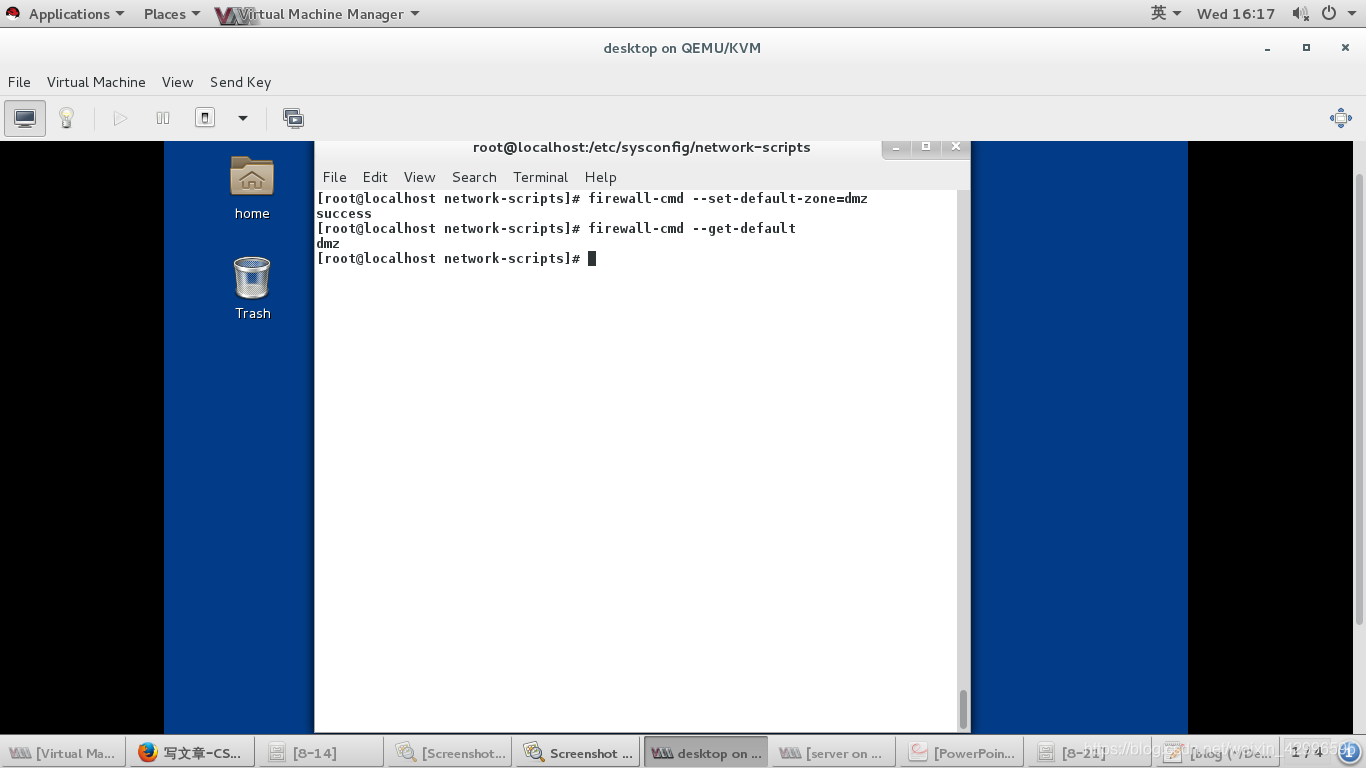The image size is (1366, 768).
Task: Click the firewall-cmd --get-default command line
Action: [x=556, y=228]
